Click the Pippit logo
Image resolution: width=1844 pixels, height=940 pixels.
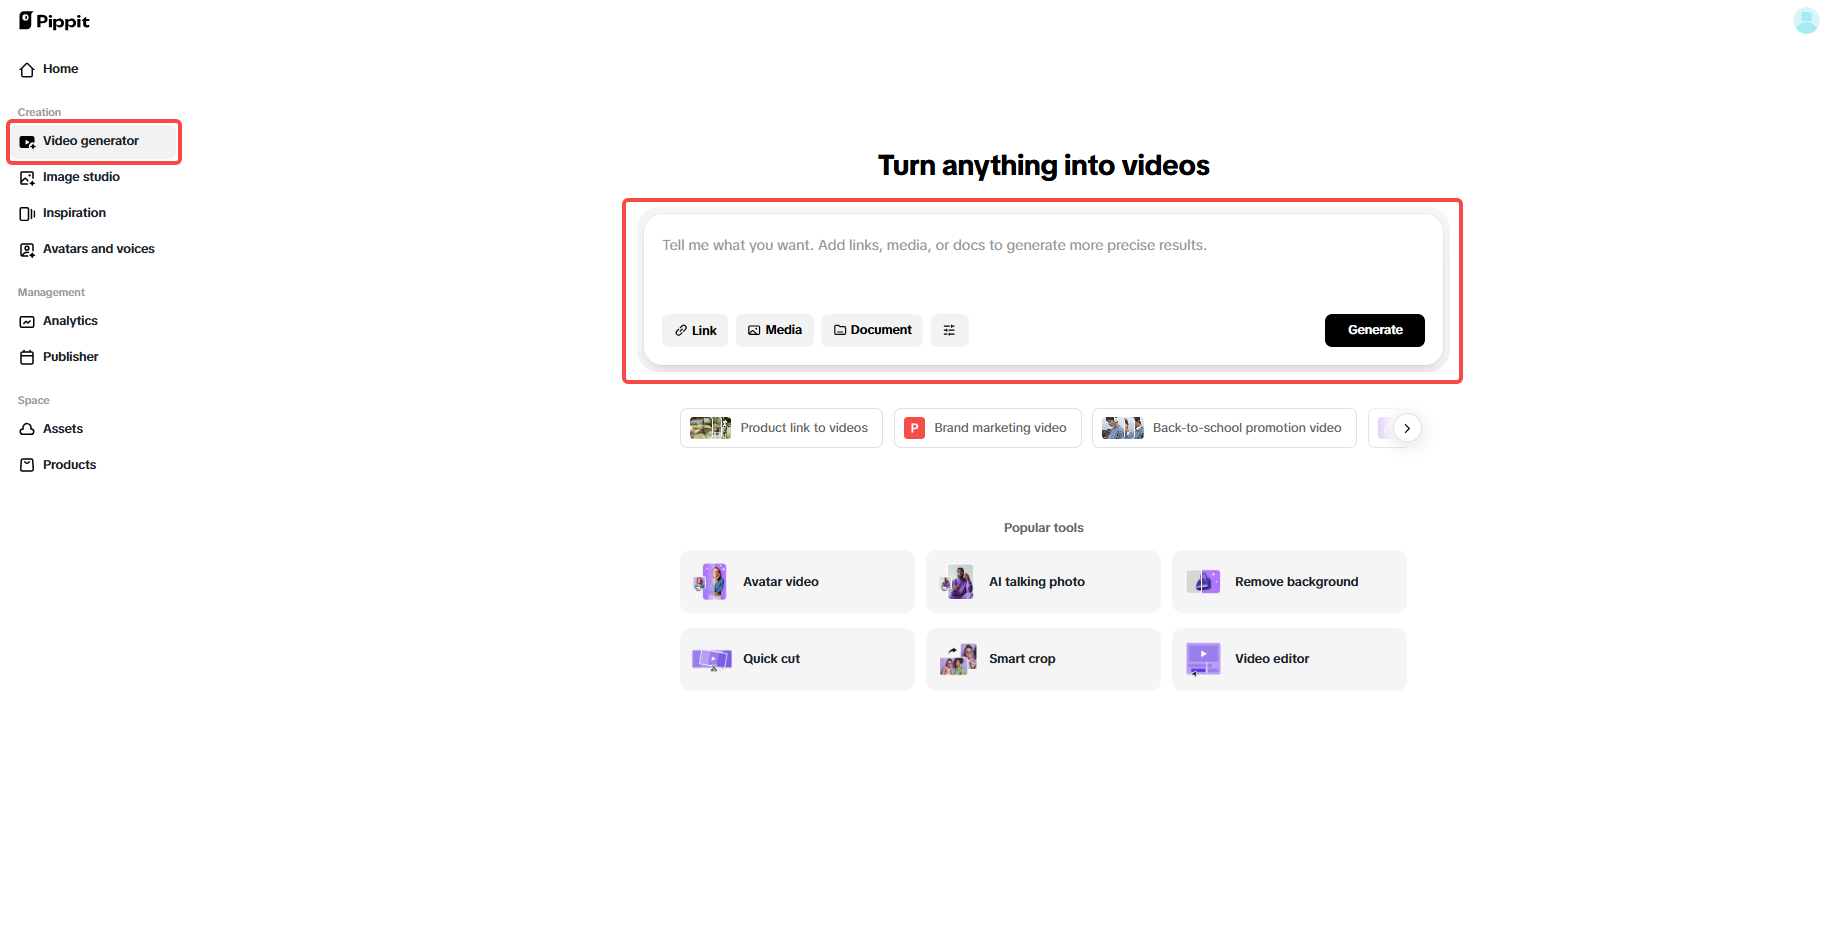[54, 20]
